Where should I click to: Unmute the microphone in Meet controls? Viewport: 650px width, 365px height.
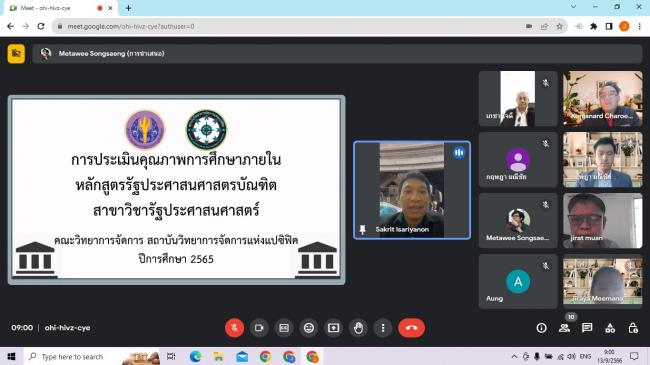pyautogui.click(x=234, y=328)
